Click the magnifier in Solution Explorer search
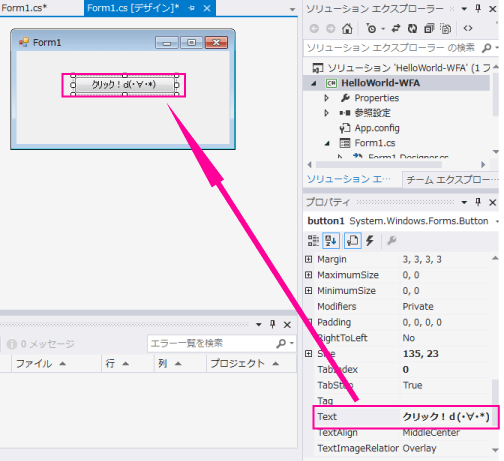The height and width of the screenshot is (461, 504). click(487, 48)
